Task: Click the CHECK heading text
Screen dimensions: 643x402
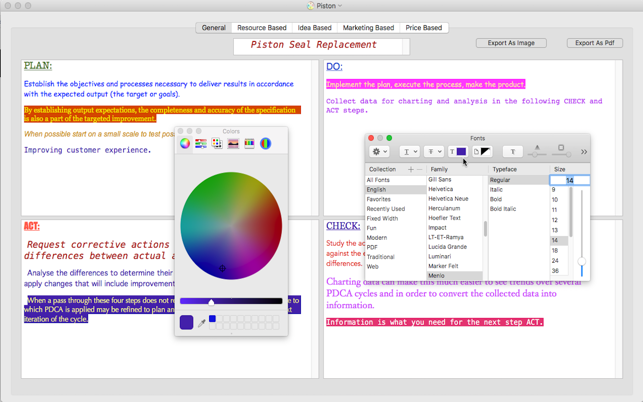Action: [x=343, y=226]
